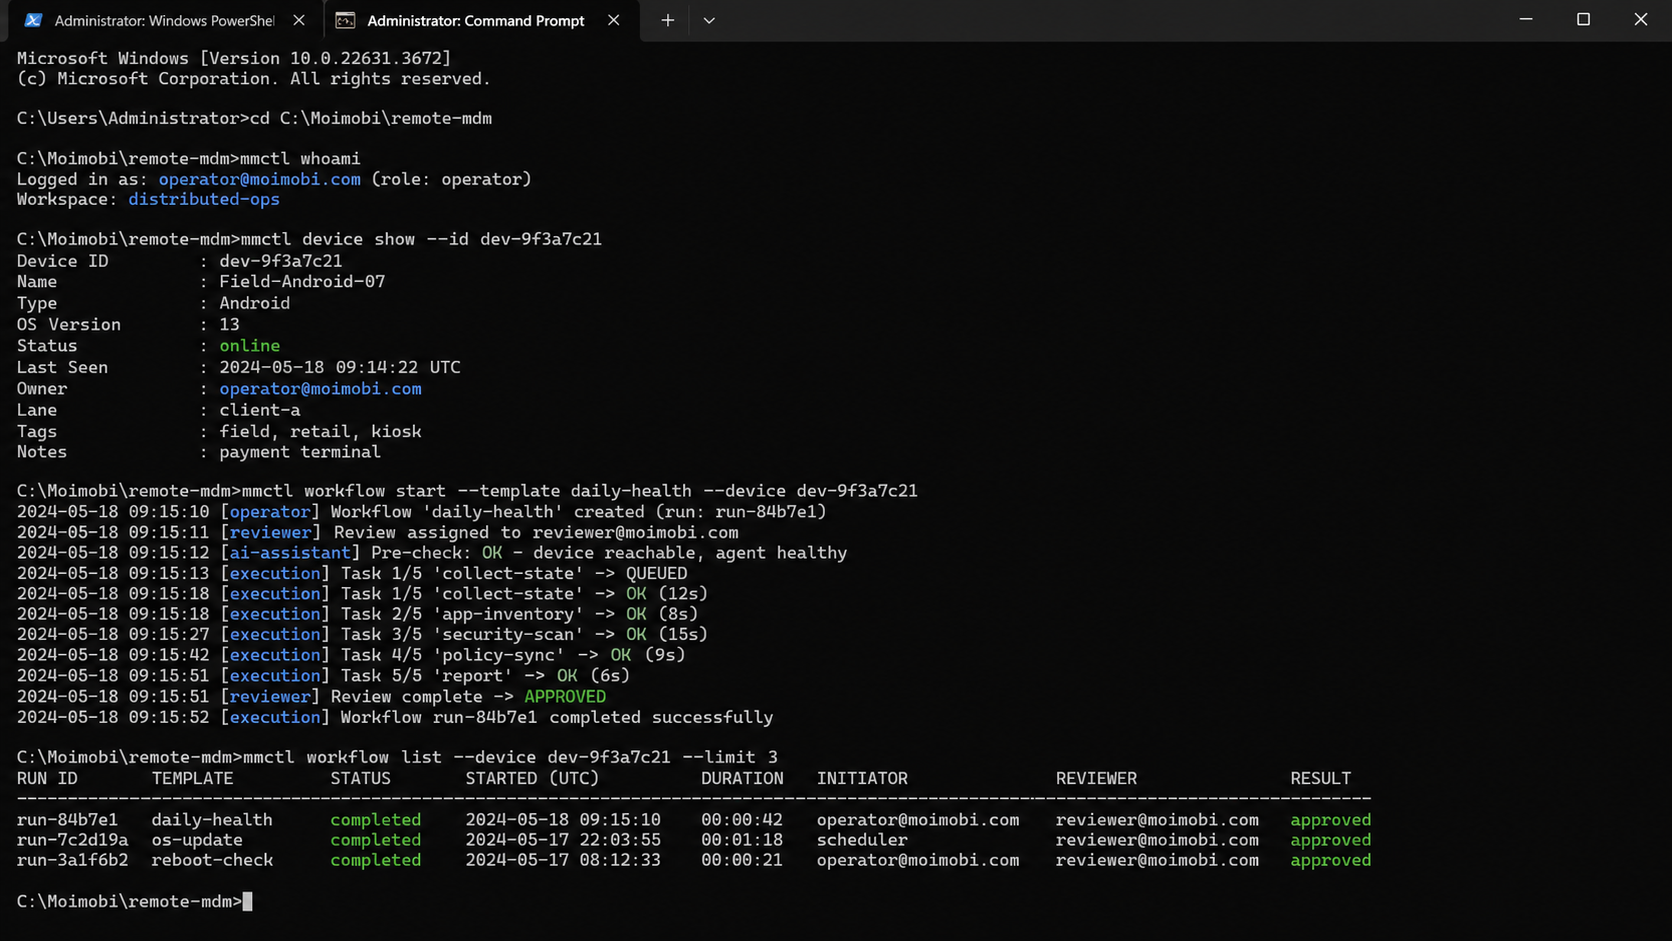Click the Type value 'Android'

255,303
